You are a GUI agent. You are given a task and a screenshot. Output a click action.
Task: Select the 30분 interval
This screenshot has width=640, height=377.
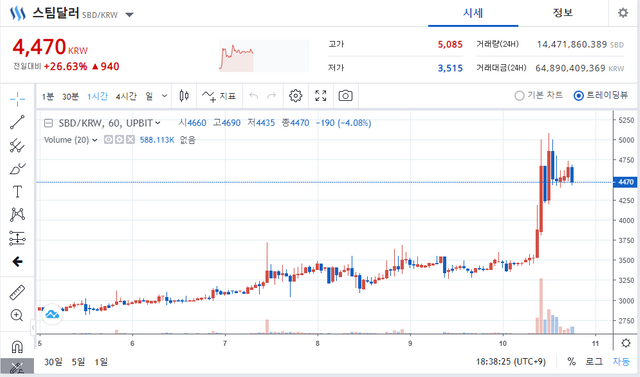tap(70, 96)
